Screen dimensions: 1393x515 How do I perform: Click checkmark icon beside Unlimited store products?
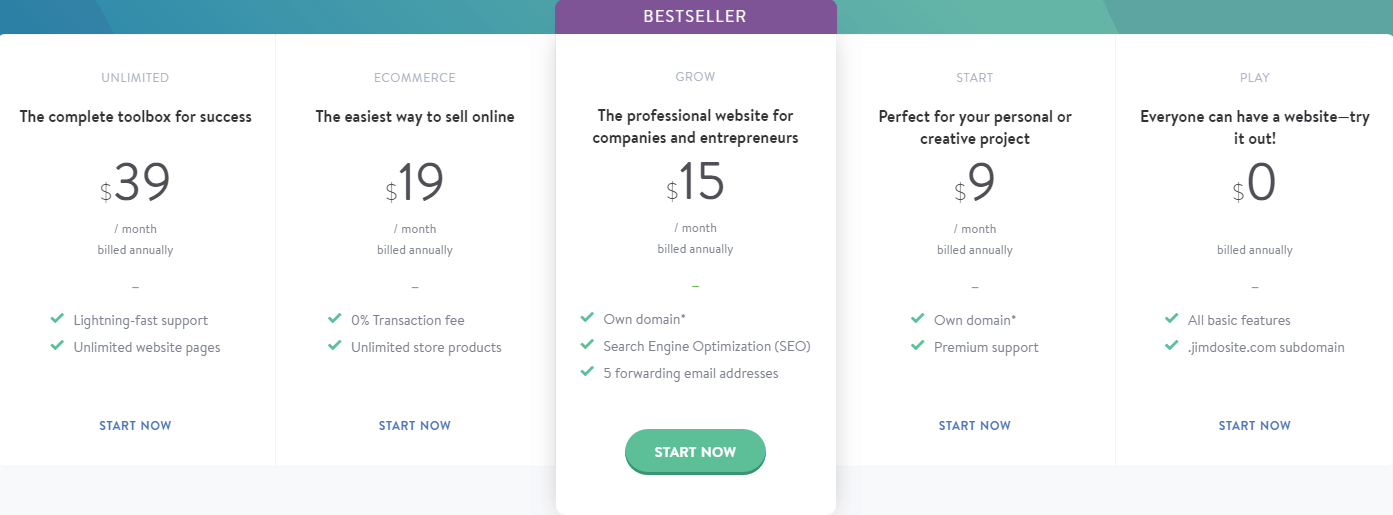(335, 346)
